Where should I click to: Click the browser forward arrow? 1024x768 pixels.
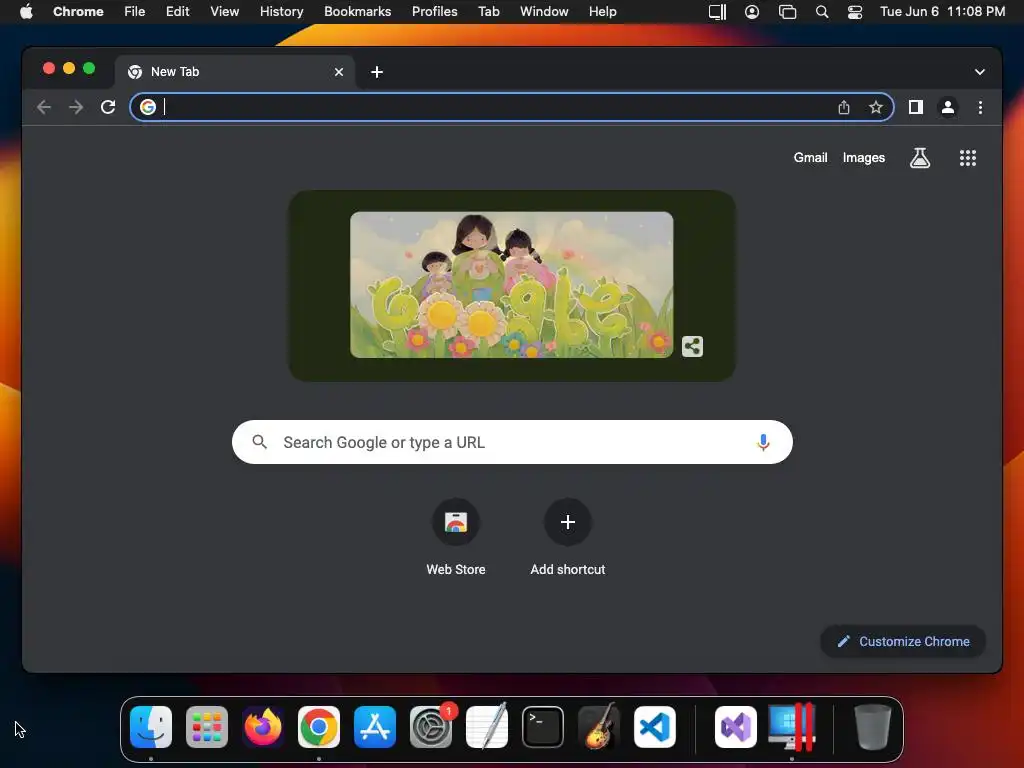point(76,107)
